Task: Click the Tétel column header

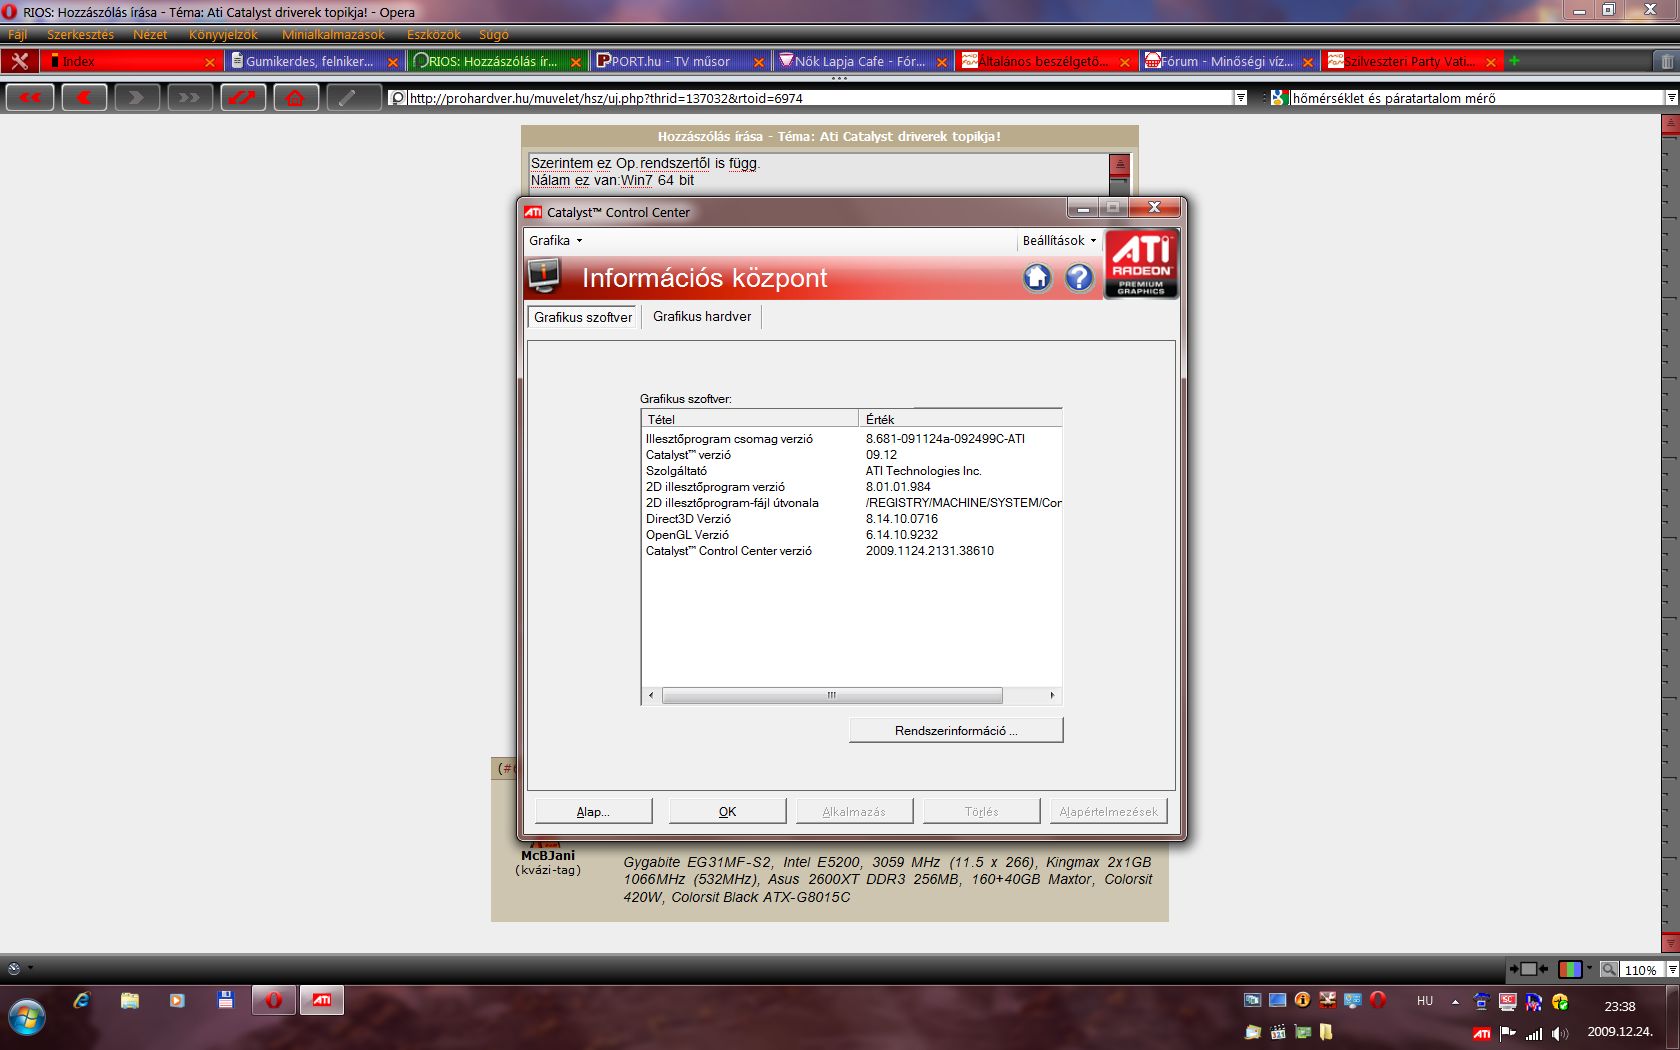Action: click(x=750, y=419)
